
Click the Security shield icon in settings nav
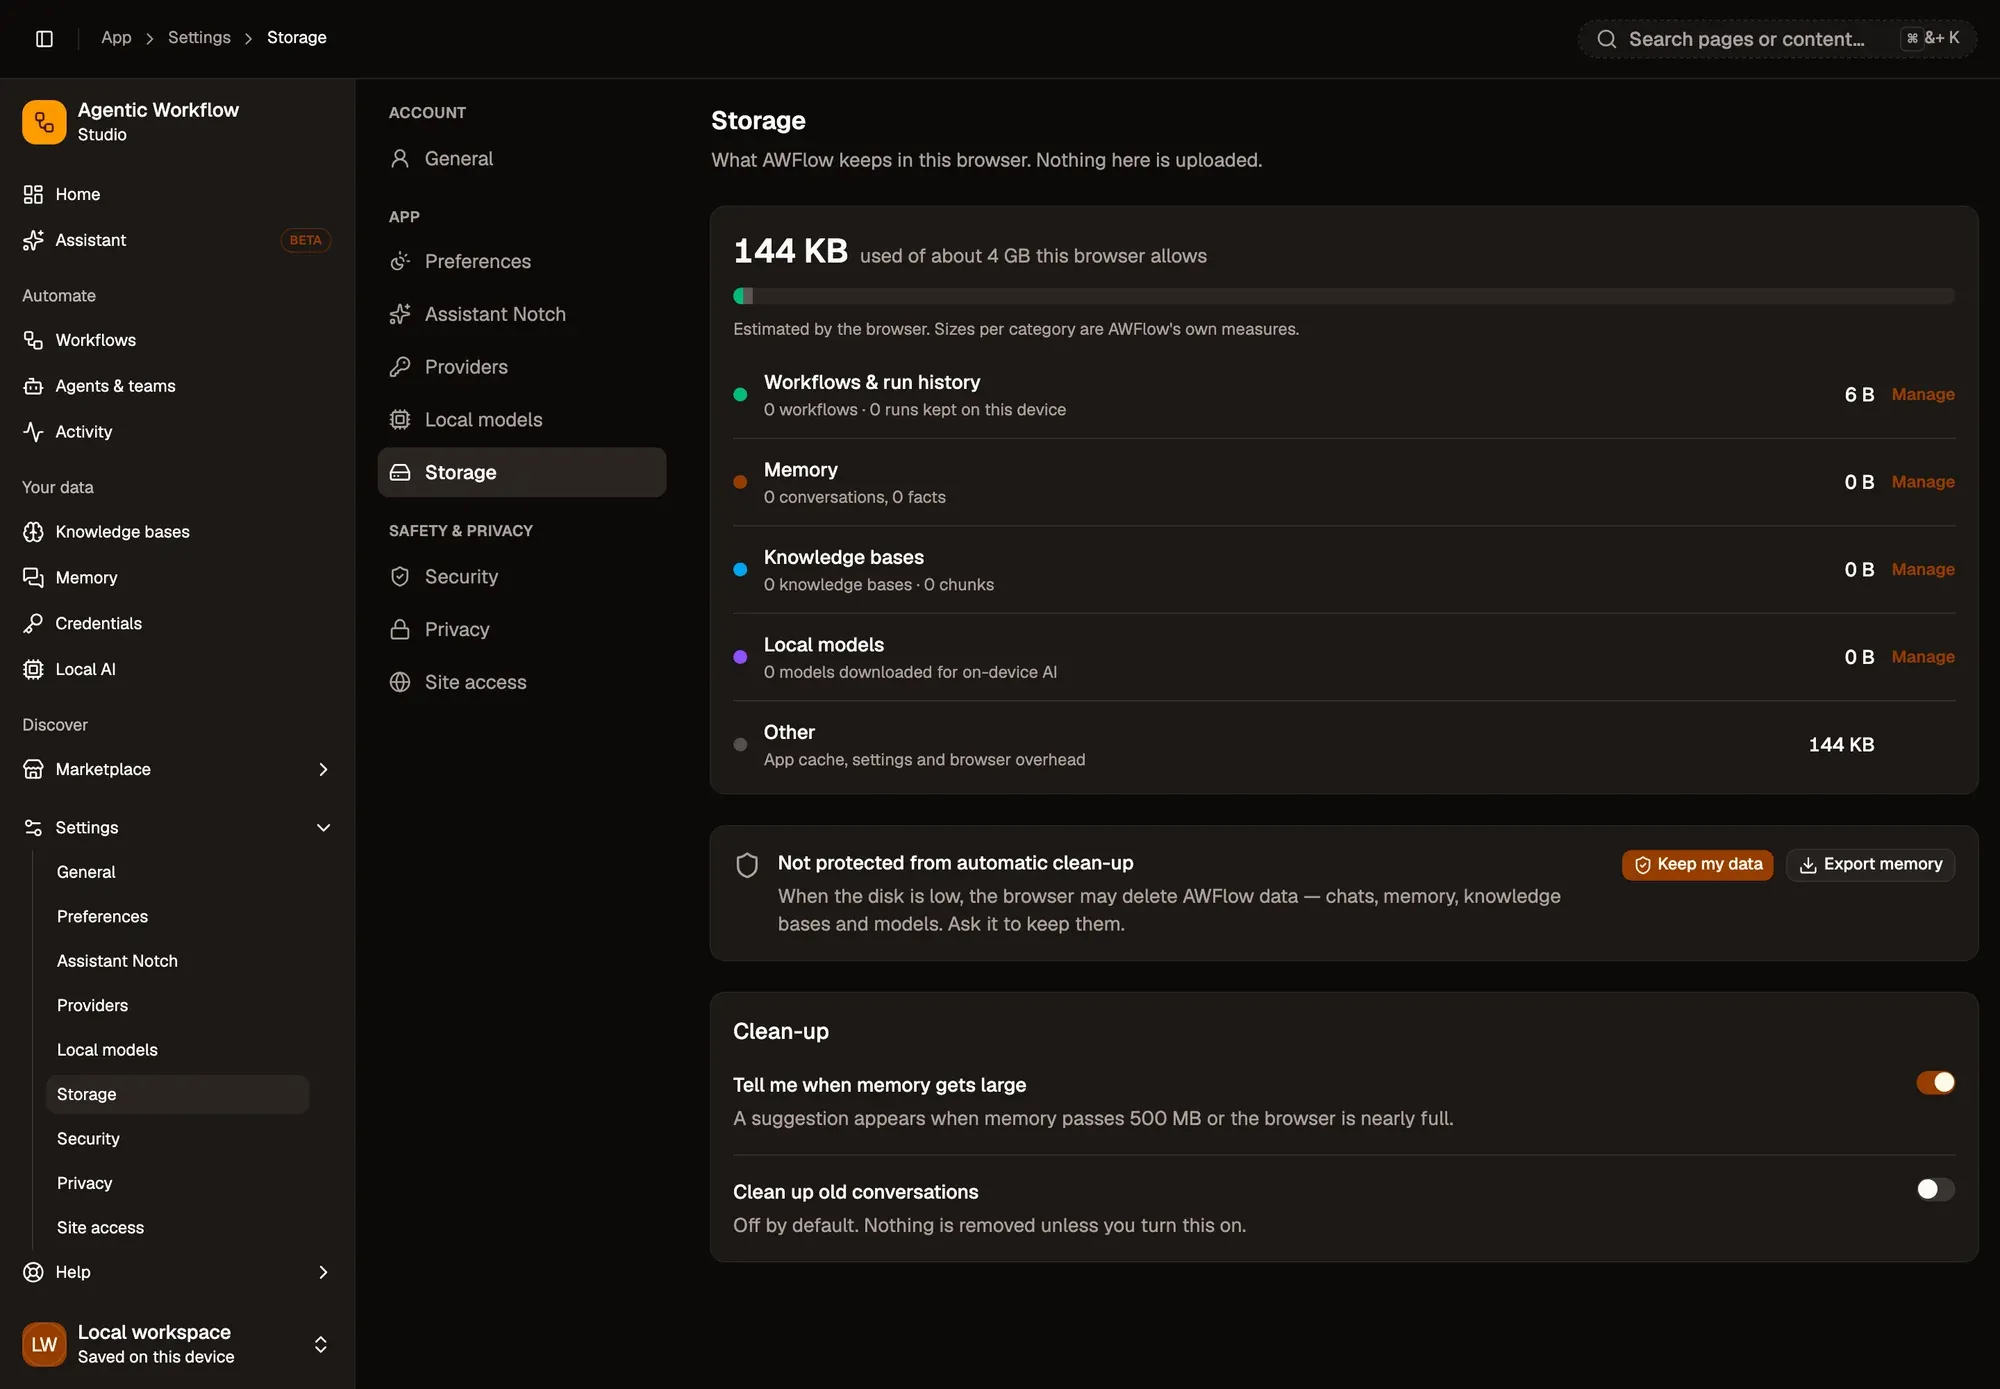point(400,577)
